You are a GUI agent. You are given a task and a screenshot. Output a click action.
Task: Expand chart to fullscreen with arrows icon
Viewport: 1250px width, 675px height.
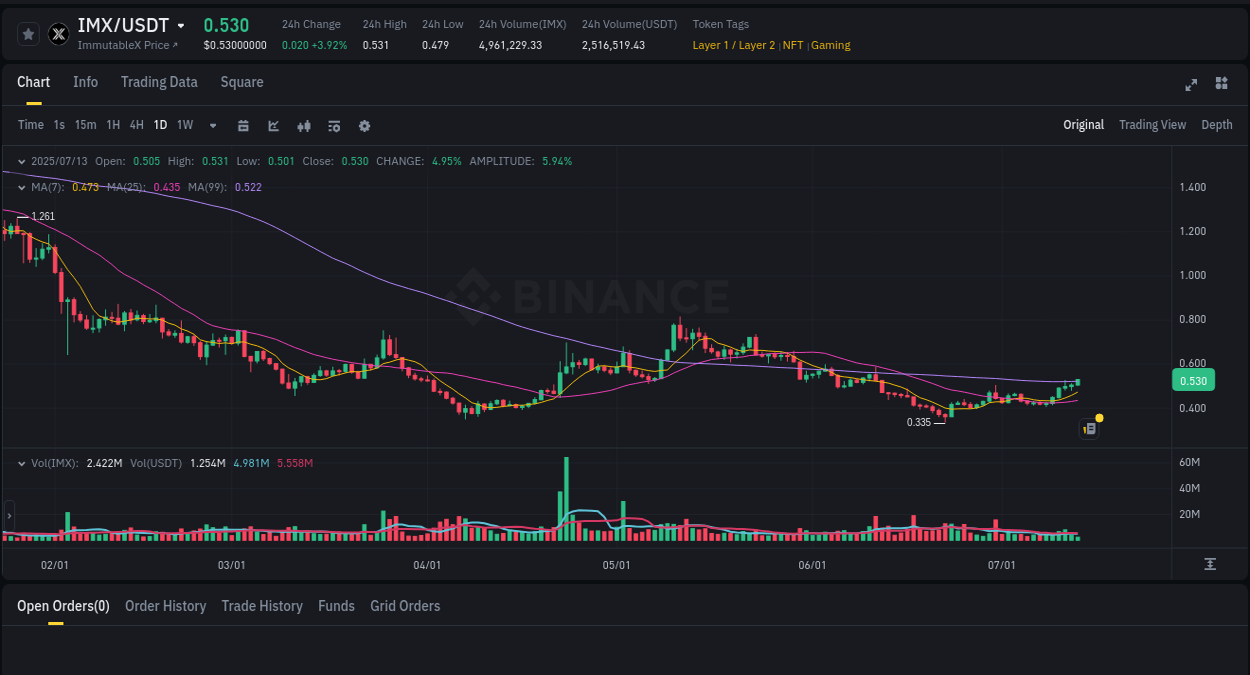pos(1190,85)
